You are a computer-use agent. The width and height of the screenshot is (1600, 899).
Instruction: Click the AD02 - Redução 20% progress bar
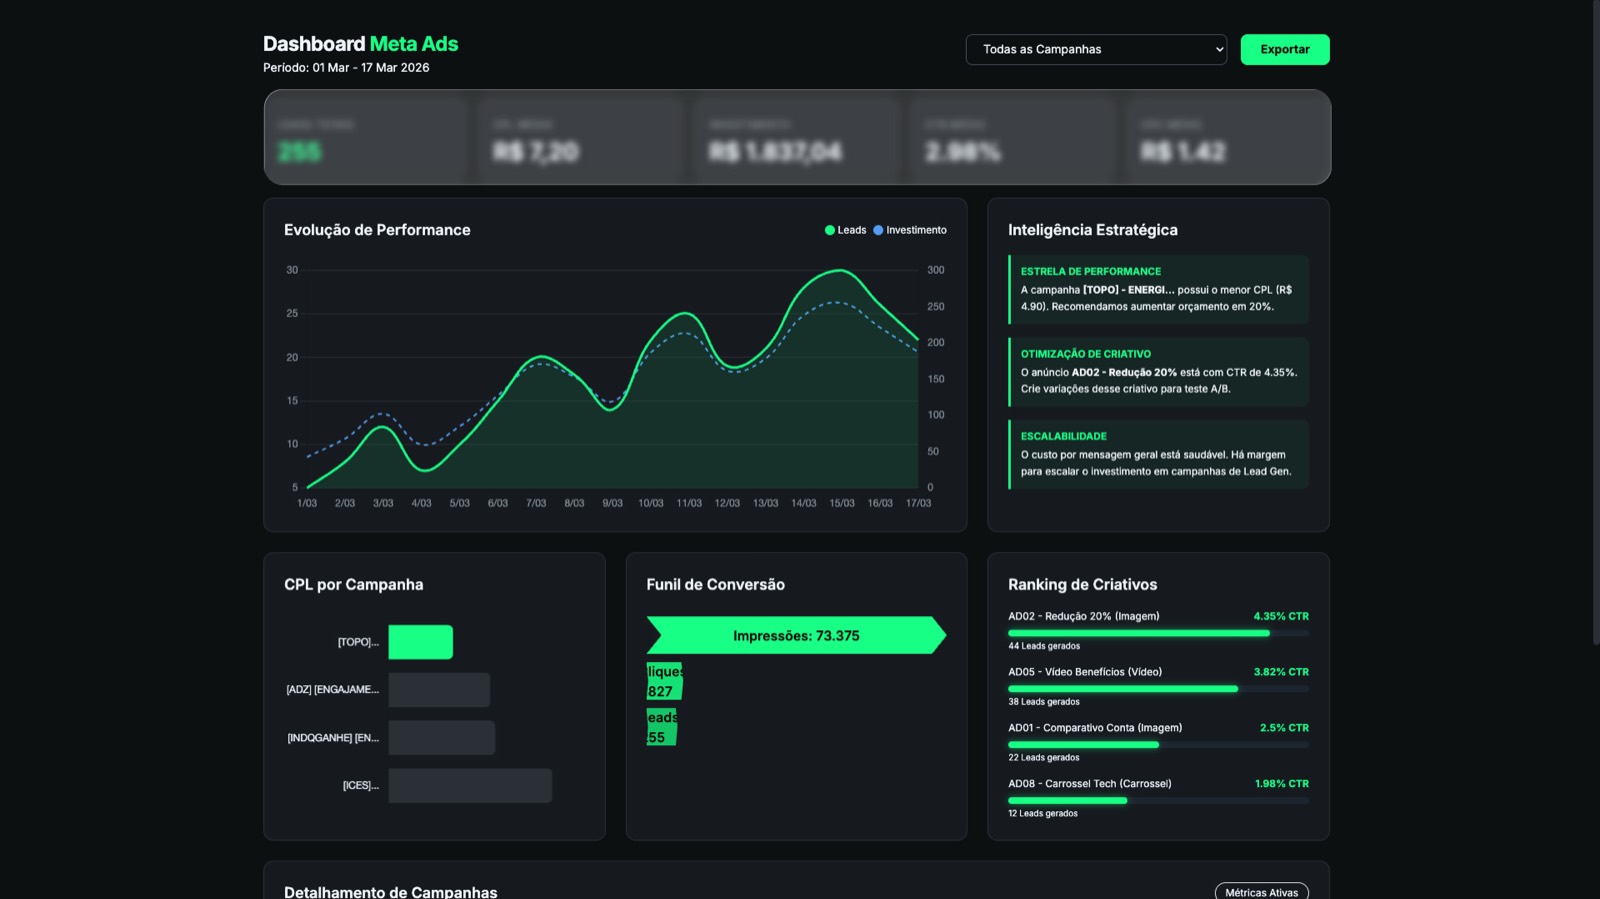1158,633
